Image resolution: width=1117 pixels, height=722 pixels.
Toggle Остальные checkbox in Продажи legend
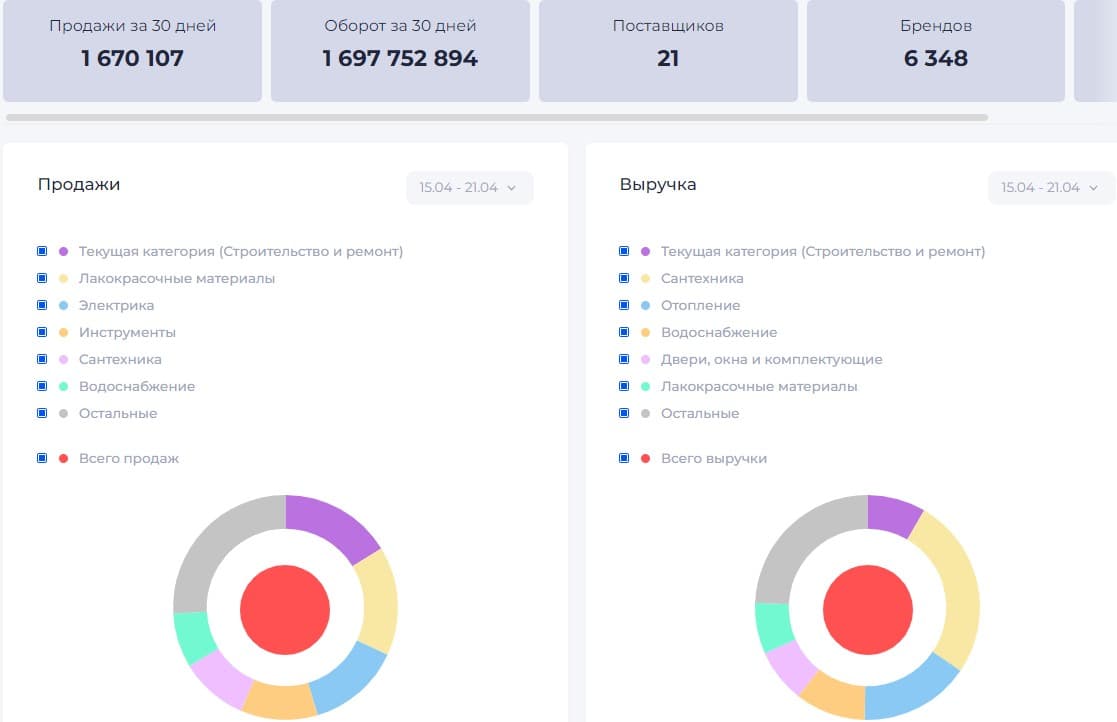[x=42, y=414]
